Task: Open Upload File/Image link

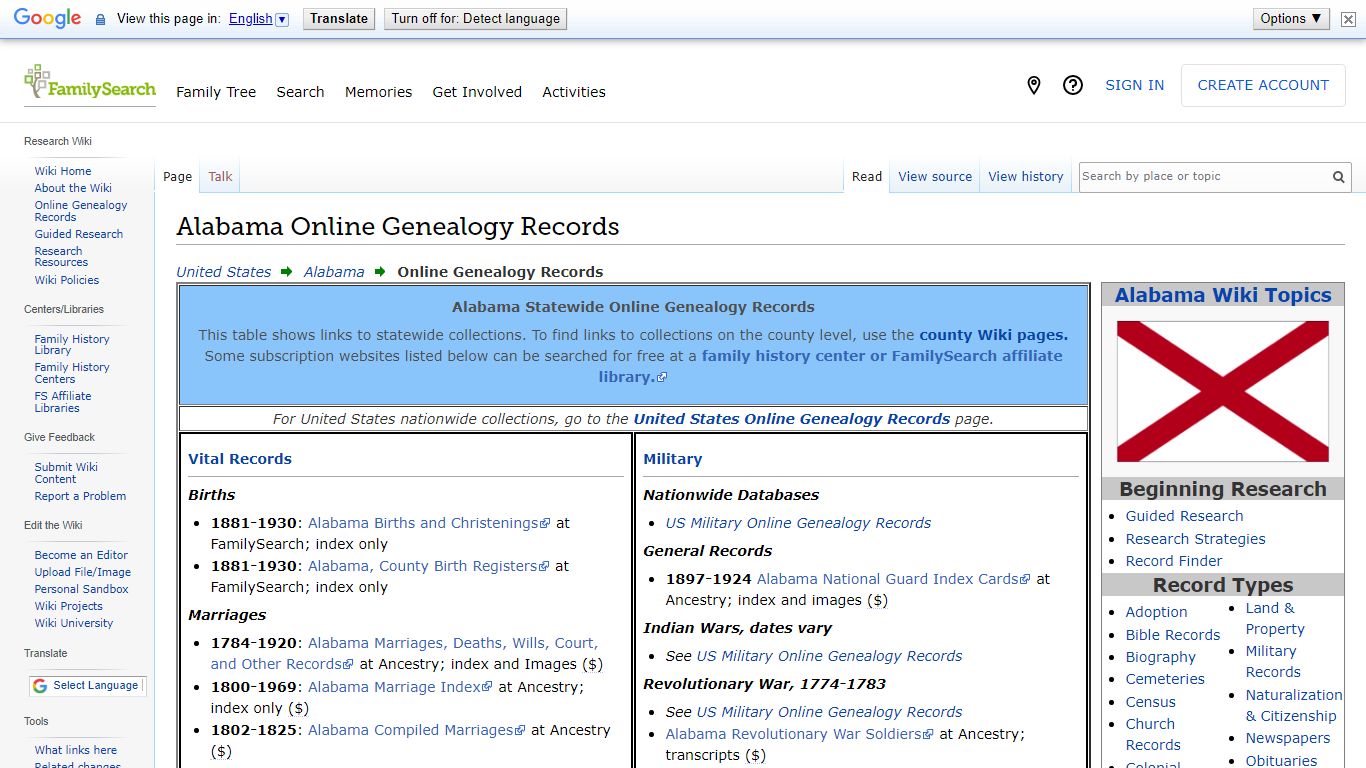Action: point(83,572)
